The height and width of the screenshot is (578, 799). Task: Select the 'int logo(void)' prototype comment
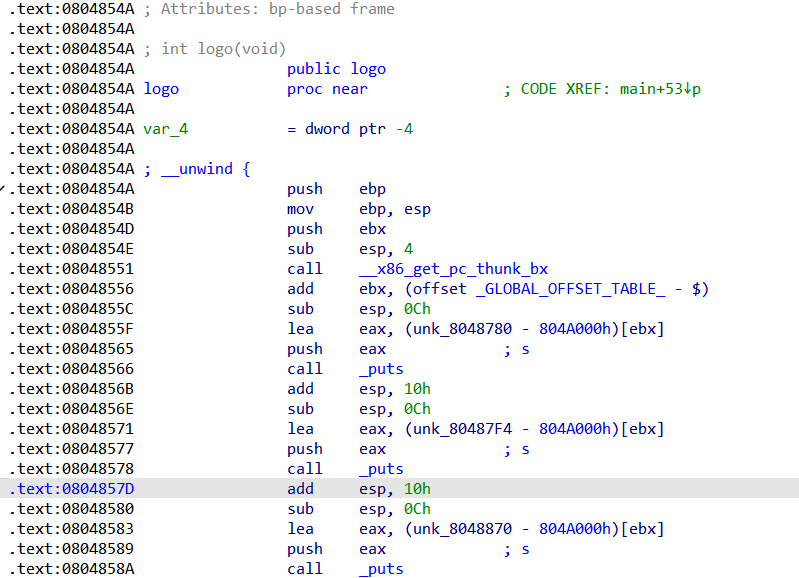(223, 49)
